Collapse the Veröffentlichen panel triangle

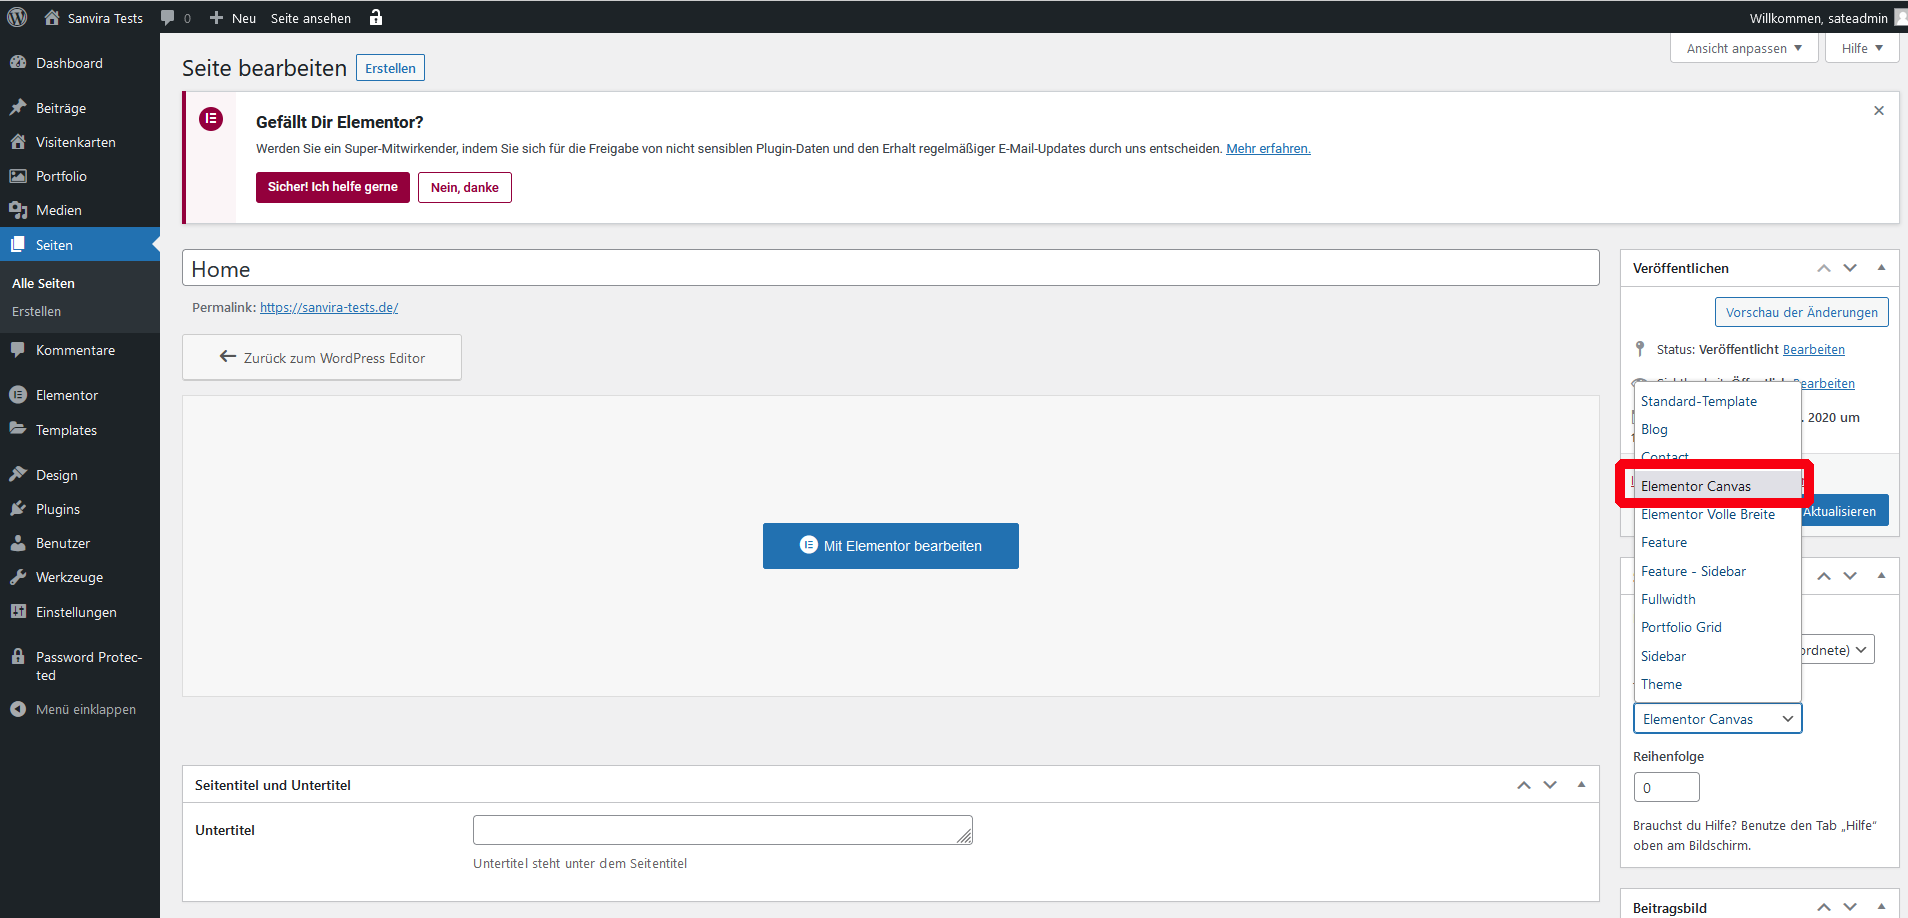1881,267
